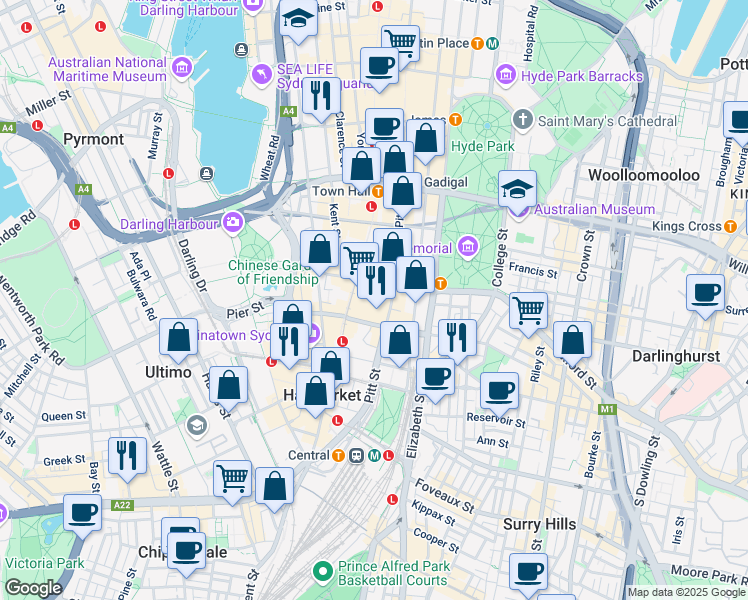The width and height of the screenshot is (748, 600).
Task: Select the Pyrmont suburb label
Action: (x=94, y=139)
